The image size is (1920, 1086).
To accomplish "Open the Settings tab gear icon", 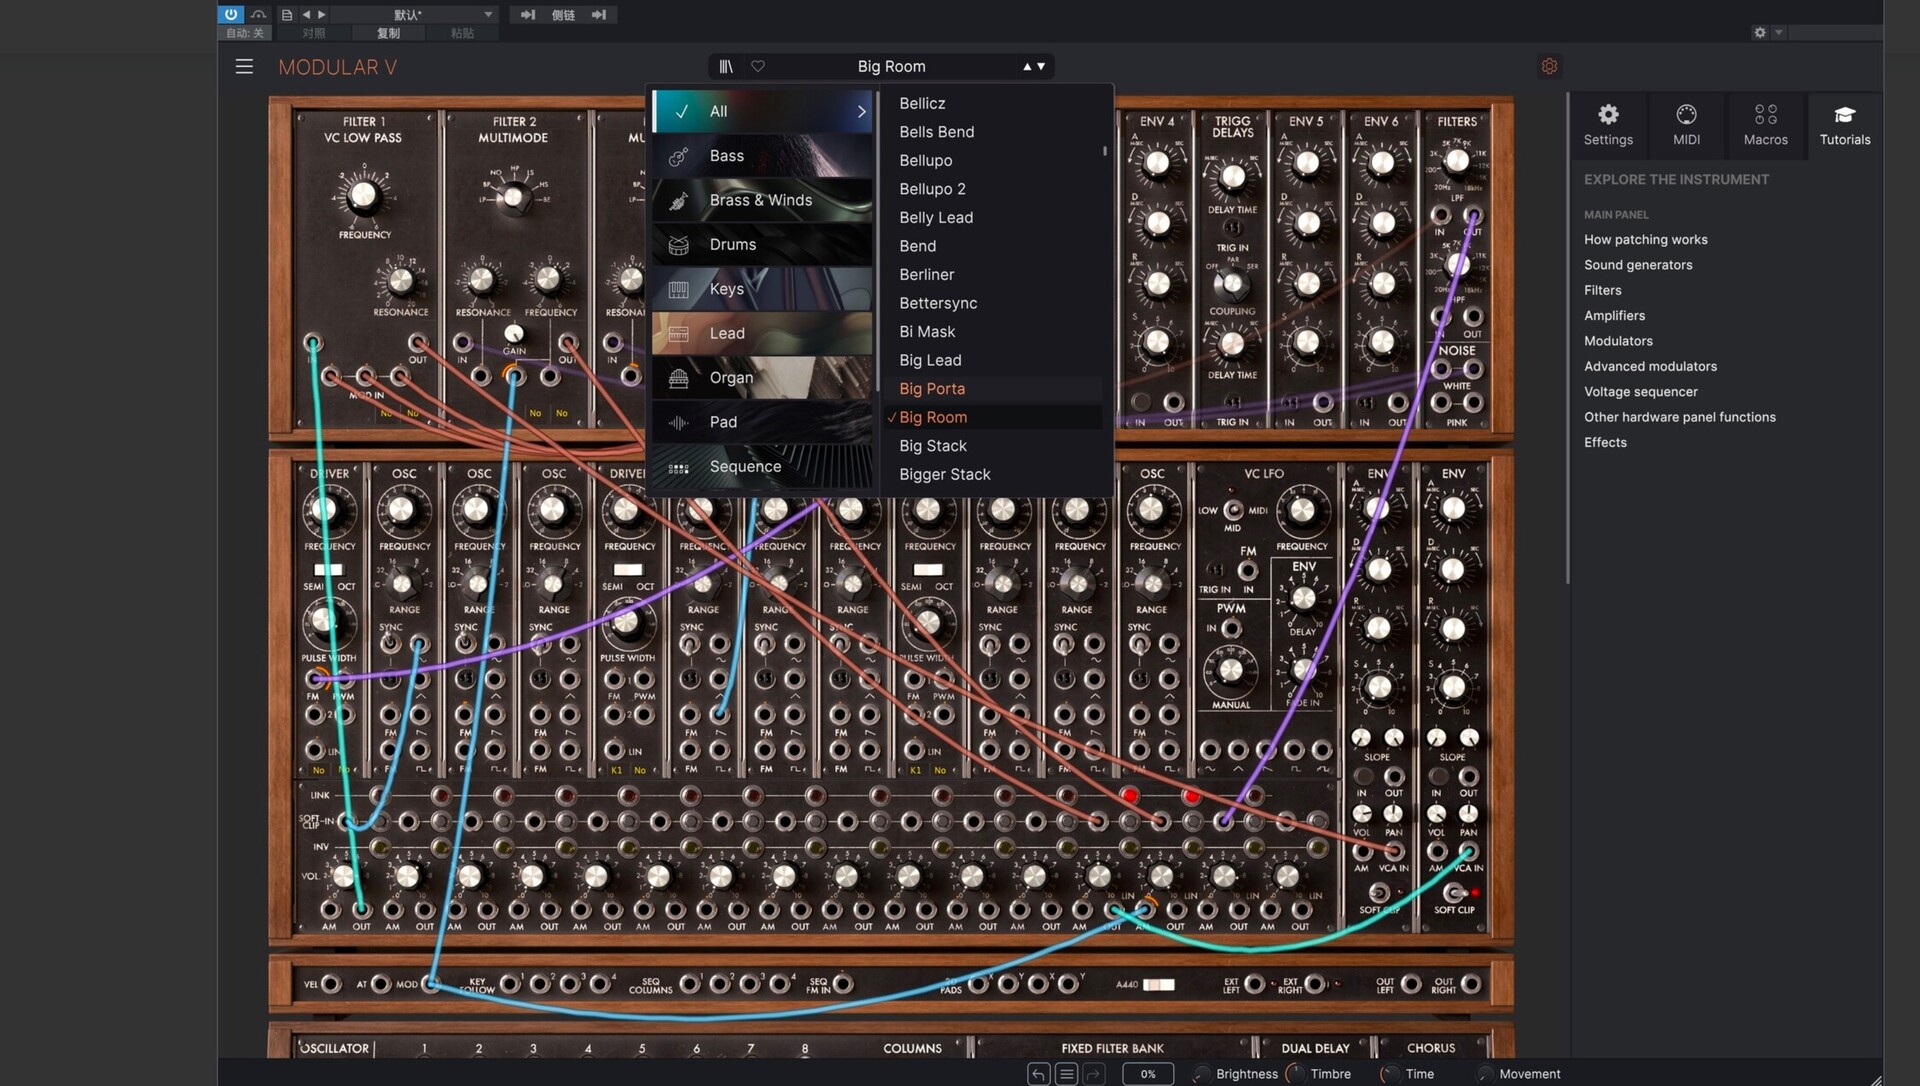I will point(1608,125).
